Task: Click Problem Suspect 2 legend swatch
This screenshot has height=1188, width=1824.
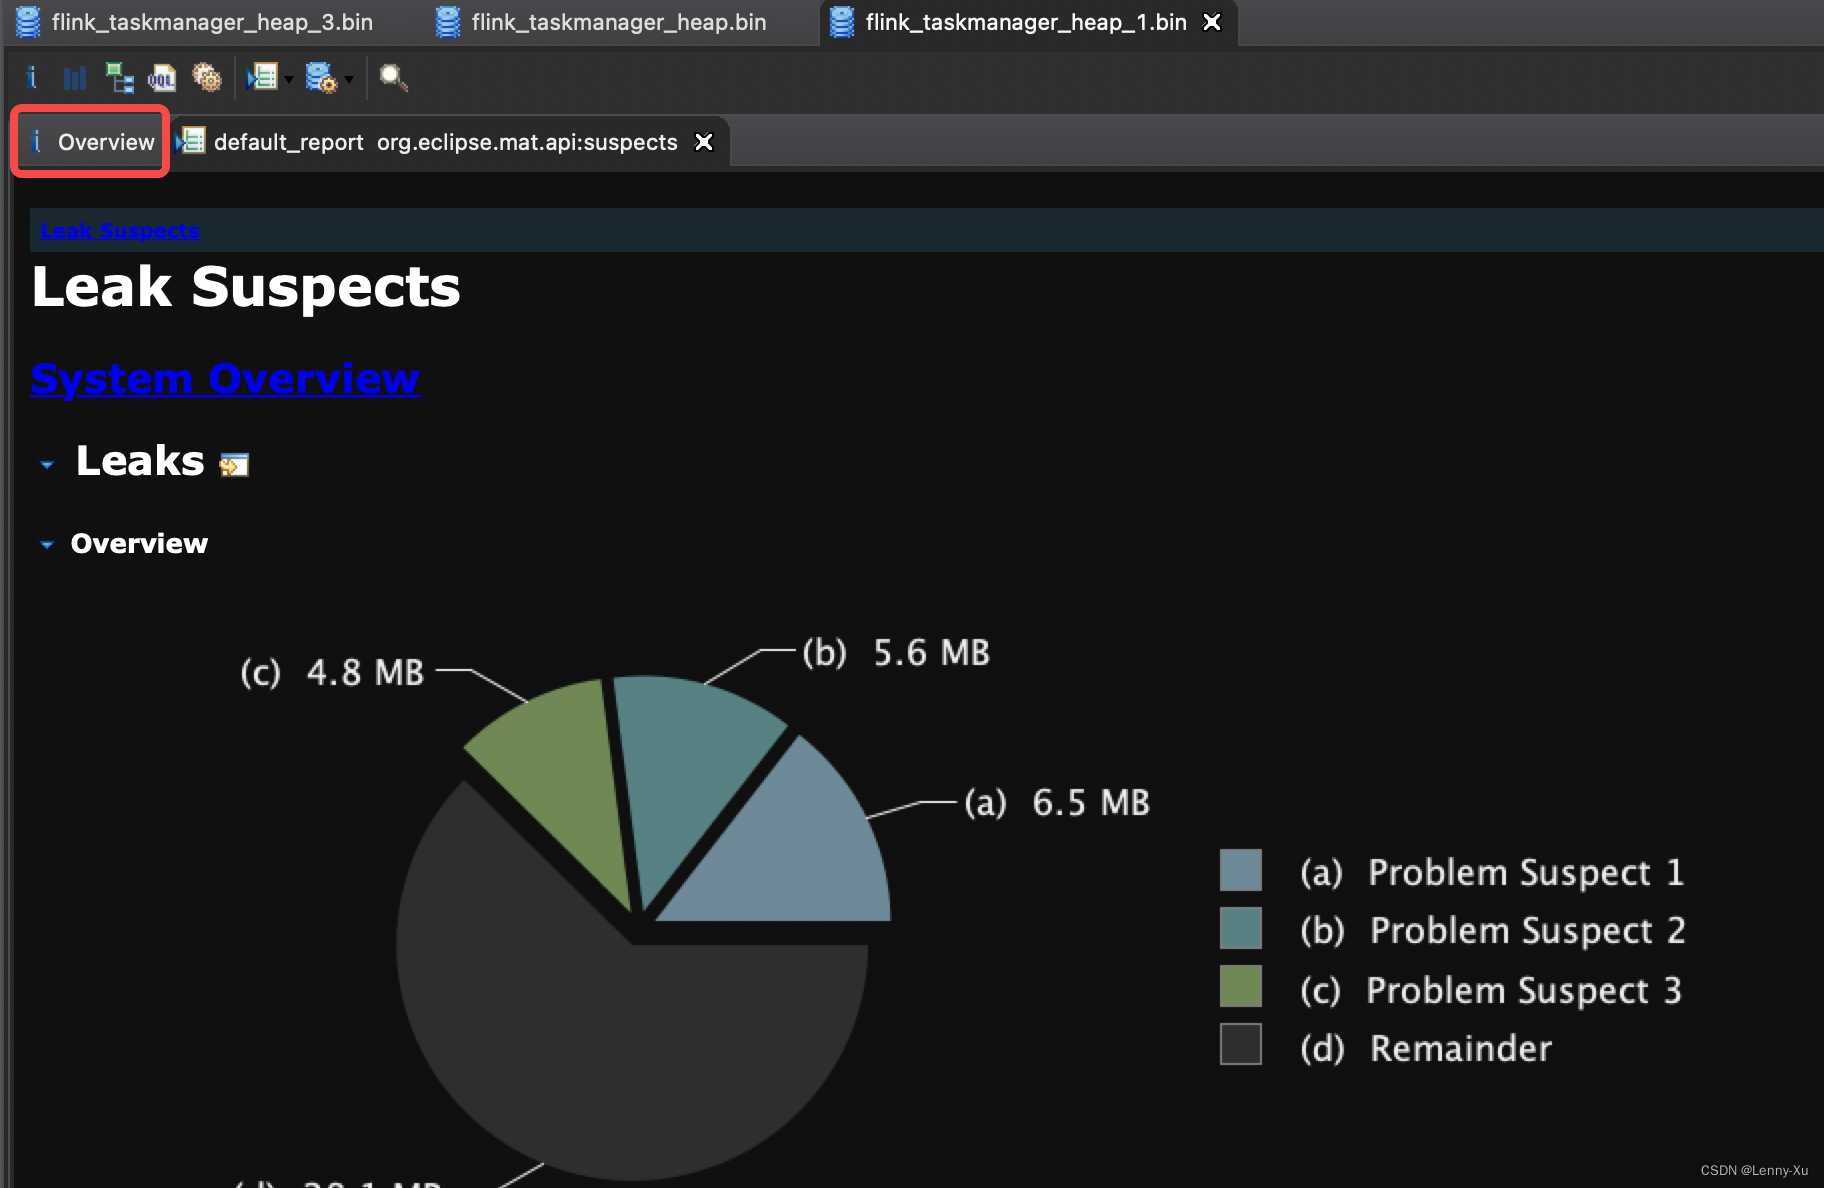Action: [1241, 928]
